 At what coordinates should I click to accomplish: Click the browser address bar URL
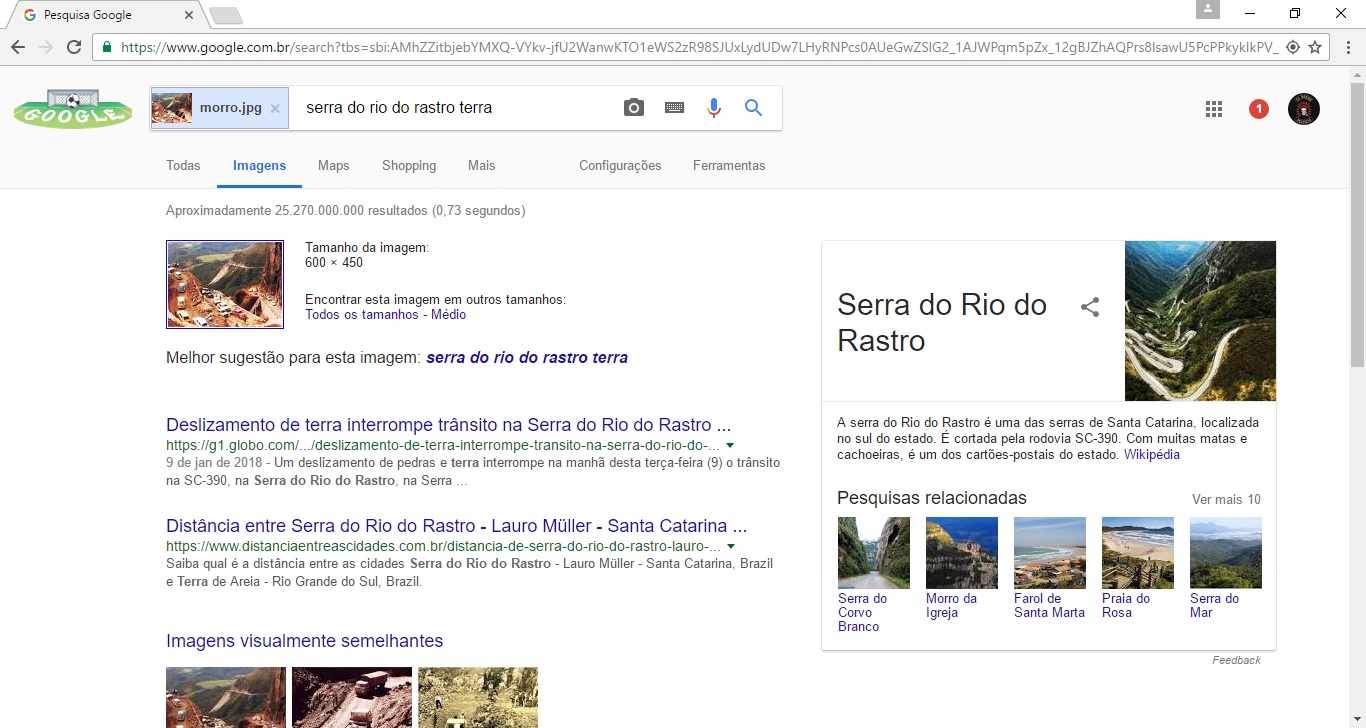pyautogui.click(x=698, y=47)
